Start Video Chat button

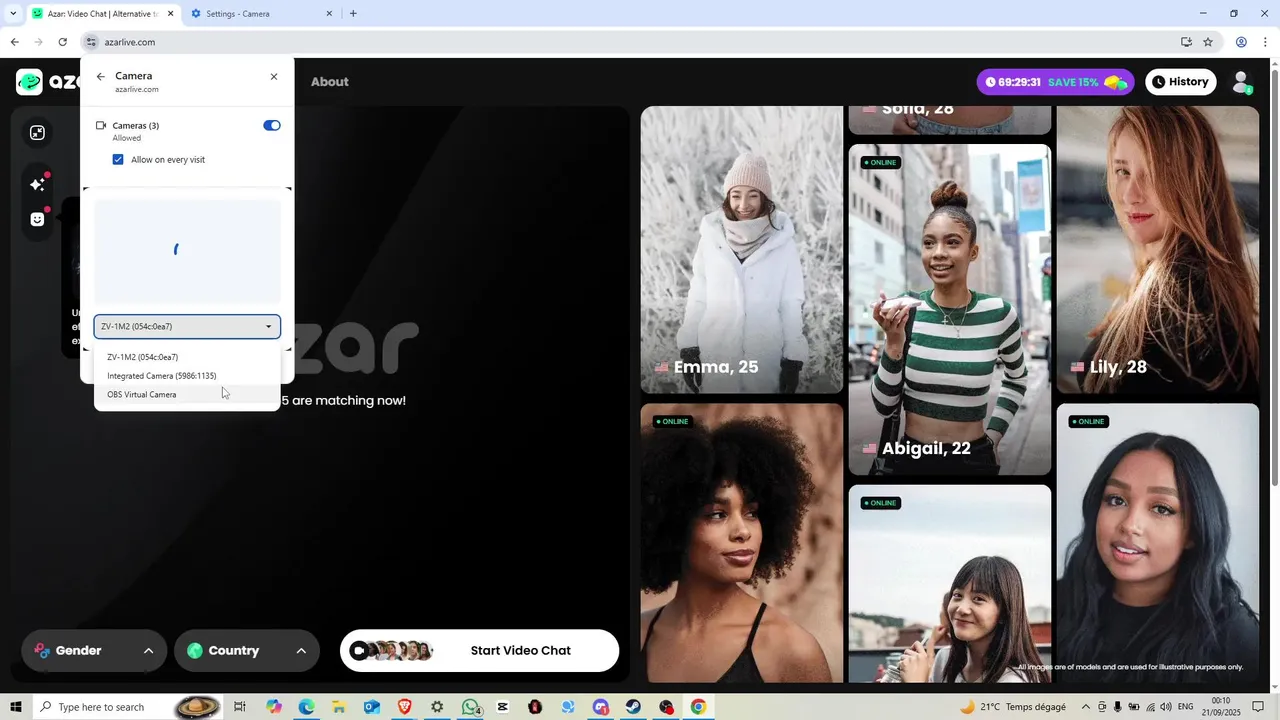click(x=479, y=651)
